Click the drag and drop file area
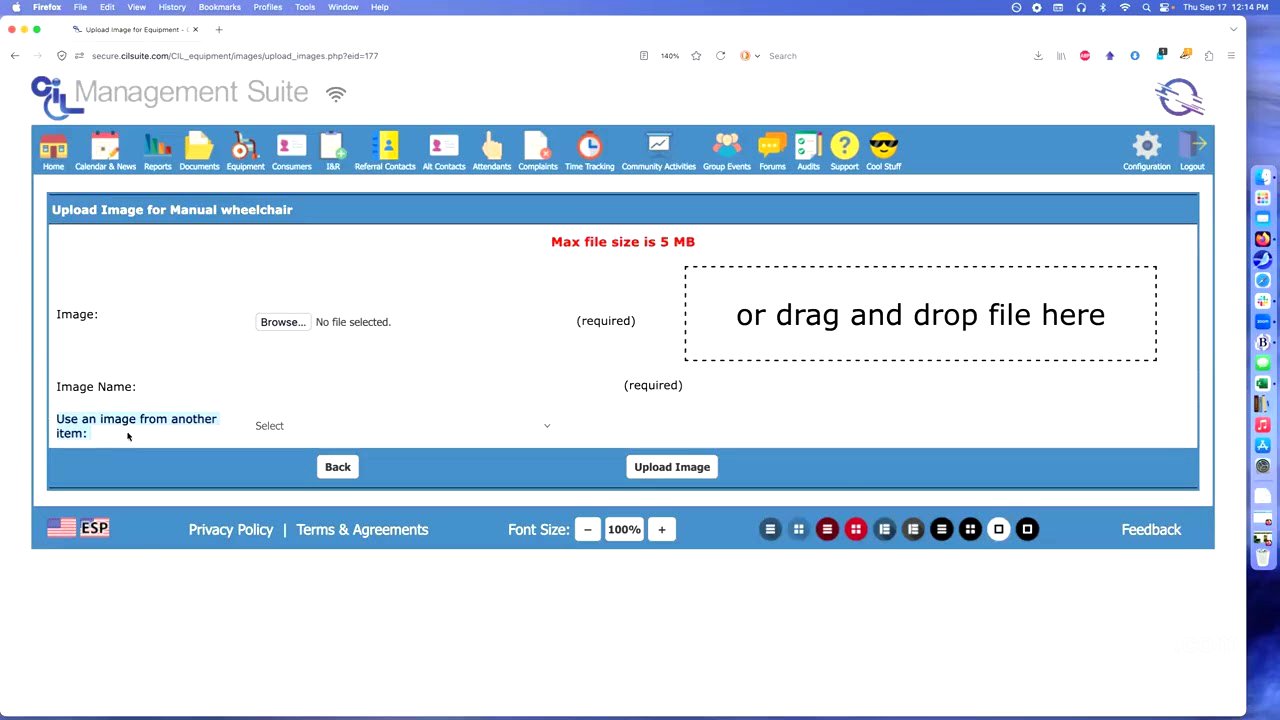Viewport: 1280px width, 720px height. 920,314
